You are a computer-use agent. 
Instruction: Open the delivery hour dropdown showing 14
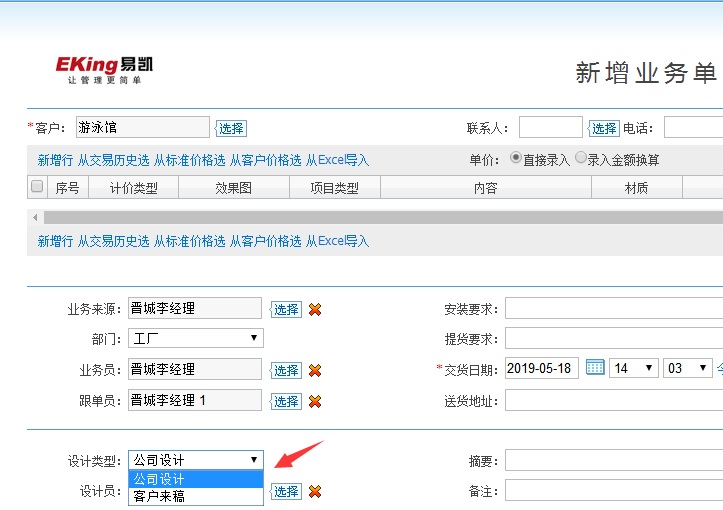634,368
